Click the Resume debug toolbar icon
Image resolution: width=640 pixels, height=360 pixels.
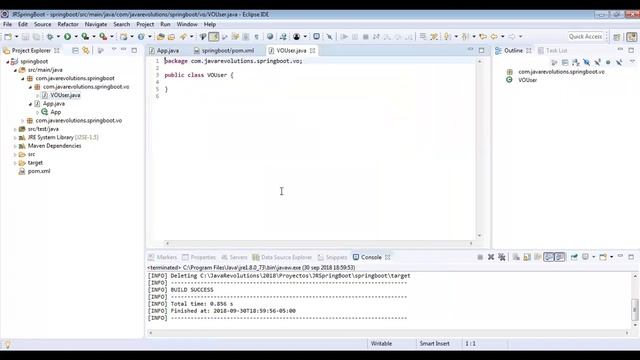[344, 37]
